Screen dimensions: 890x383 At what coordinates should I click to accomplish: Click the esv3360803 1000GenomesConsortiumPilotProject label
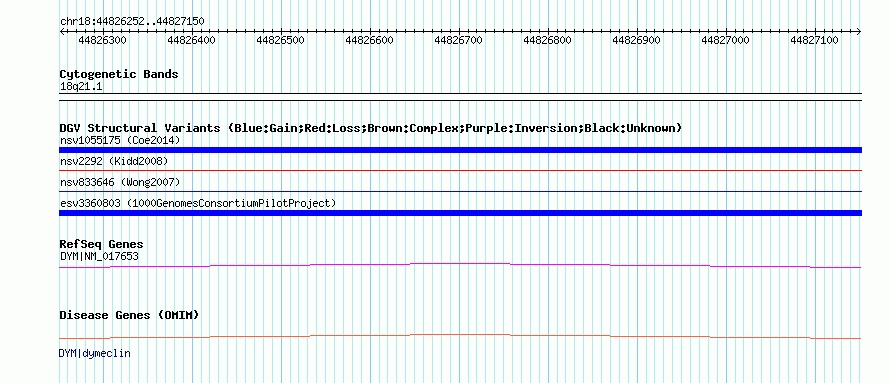(198, 203)
